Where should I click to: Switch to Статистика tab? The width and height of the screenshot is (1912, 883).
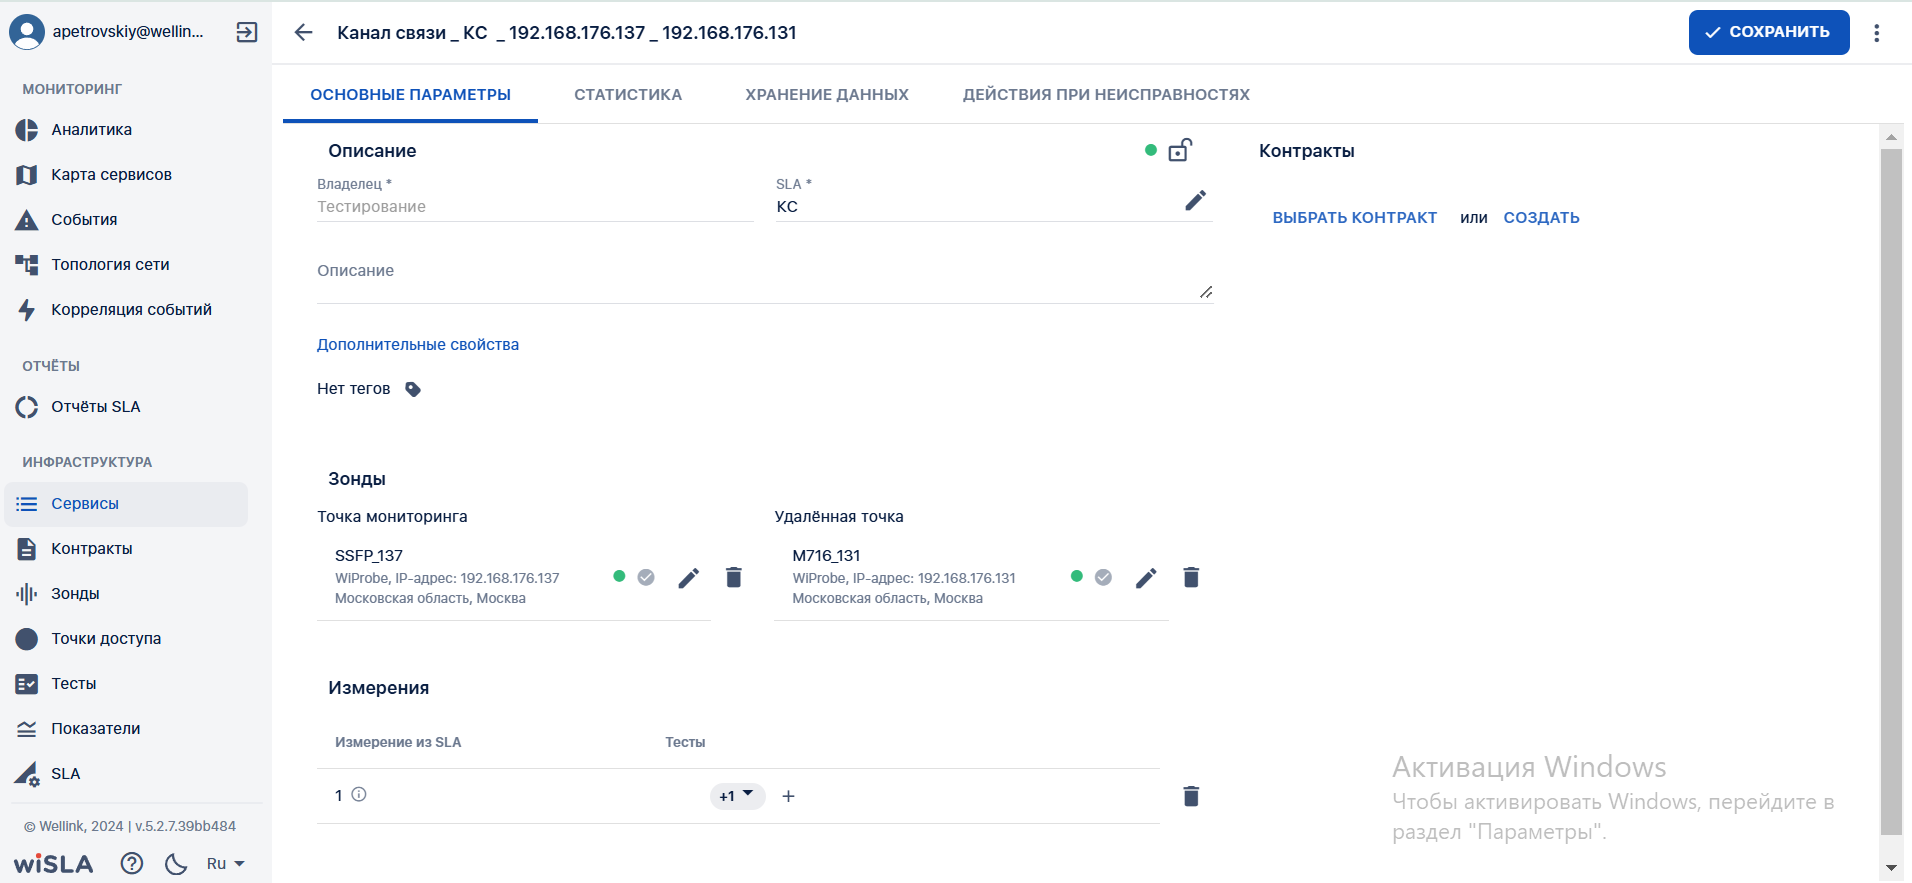[628, 95]
